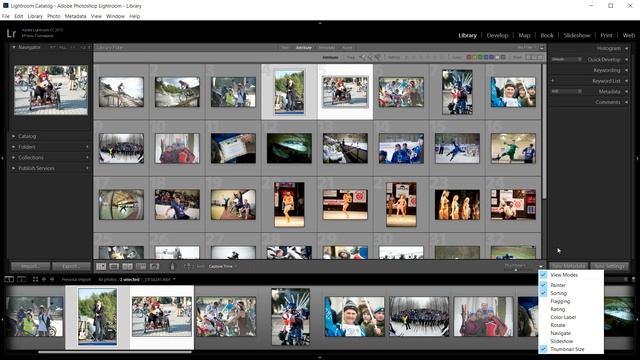Select Survey view icon in toolbar

(x=141, y=267)
